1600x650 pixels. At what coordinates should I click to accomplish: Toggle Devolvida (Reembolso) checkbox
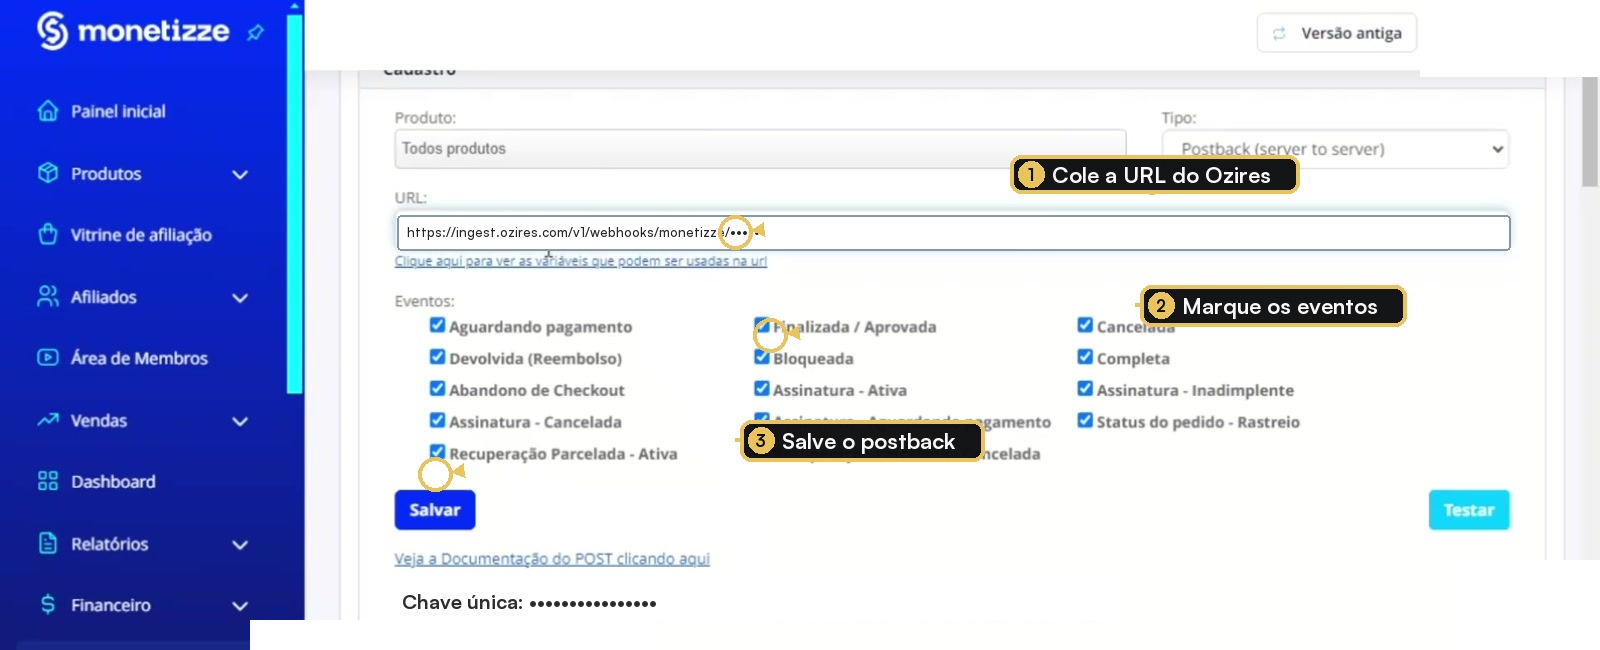[x=437, y=357]
